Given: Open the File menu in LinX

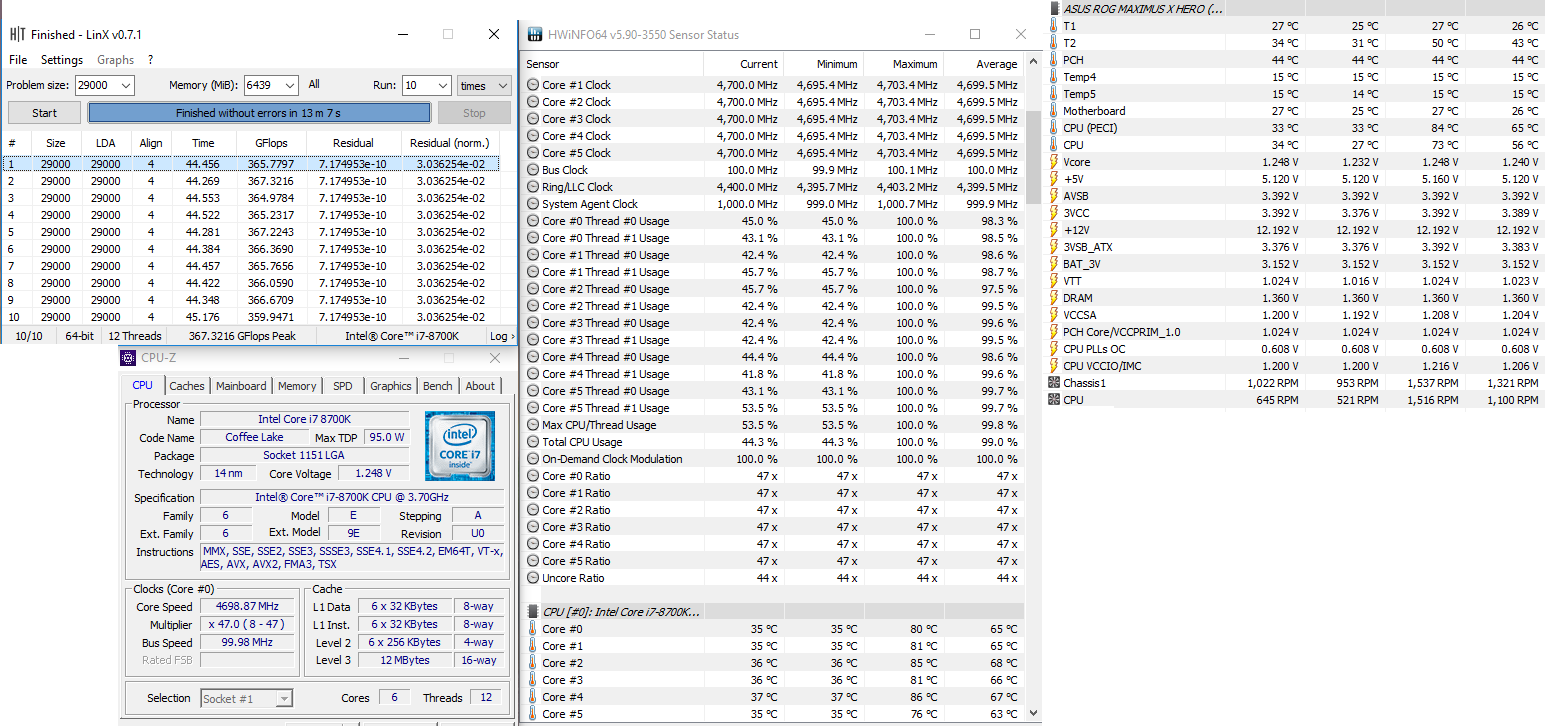Looking at the screenshot, I should [x=18, y=60].
